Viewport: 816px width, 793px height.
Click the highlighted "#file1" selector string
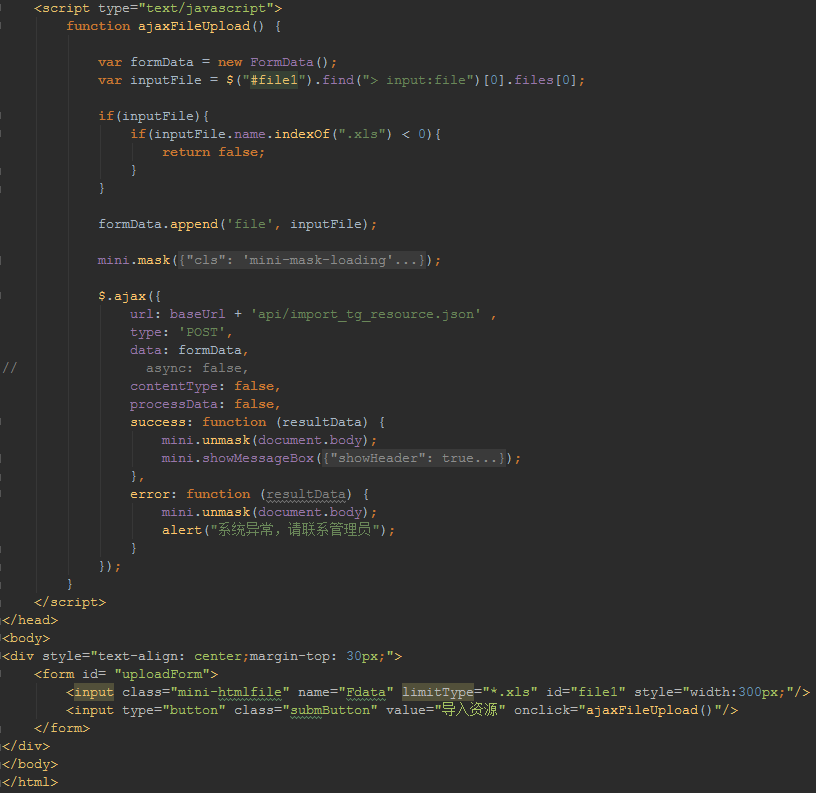pyautogui.click(x=274, y=80)
